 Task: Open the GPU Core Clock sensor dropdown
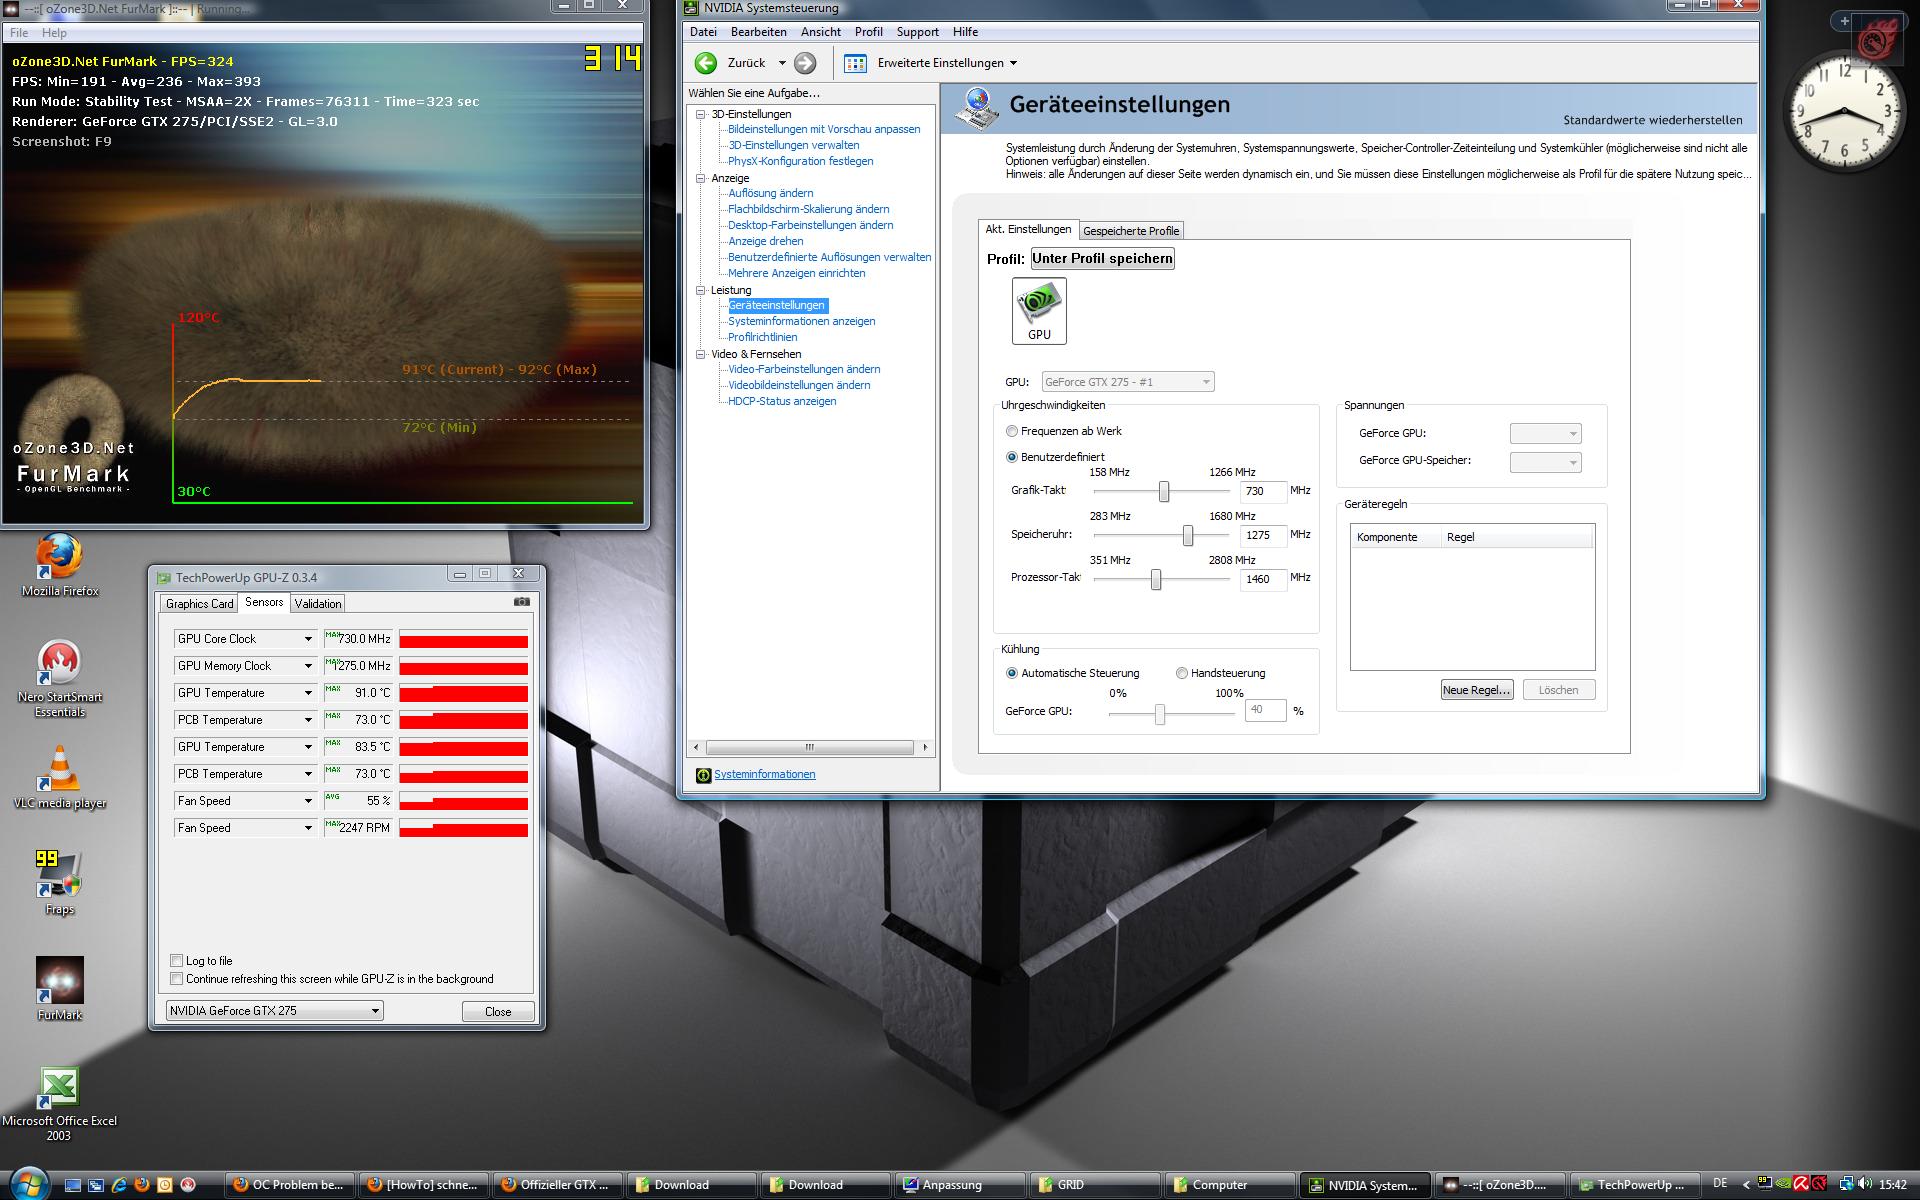tap(308, 639)
